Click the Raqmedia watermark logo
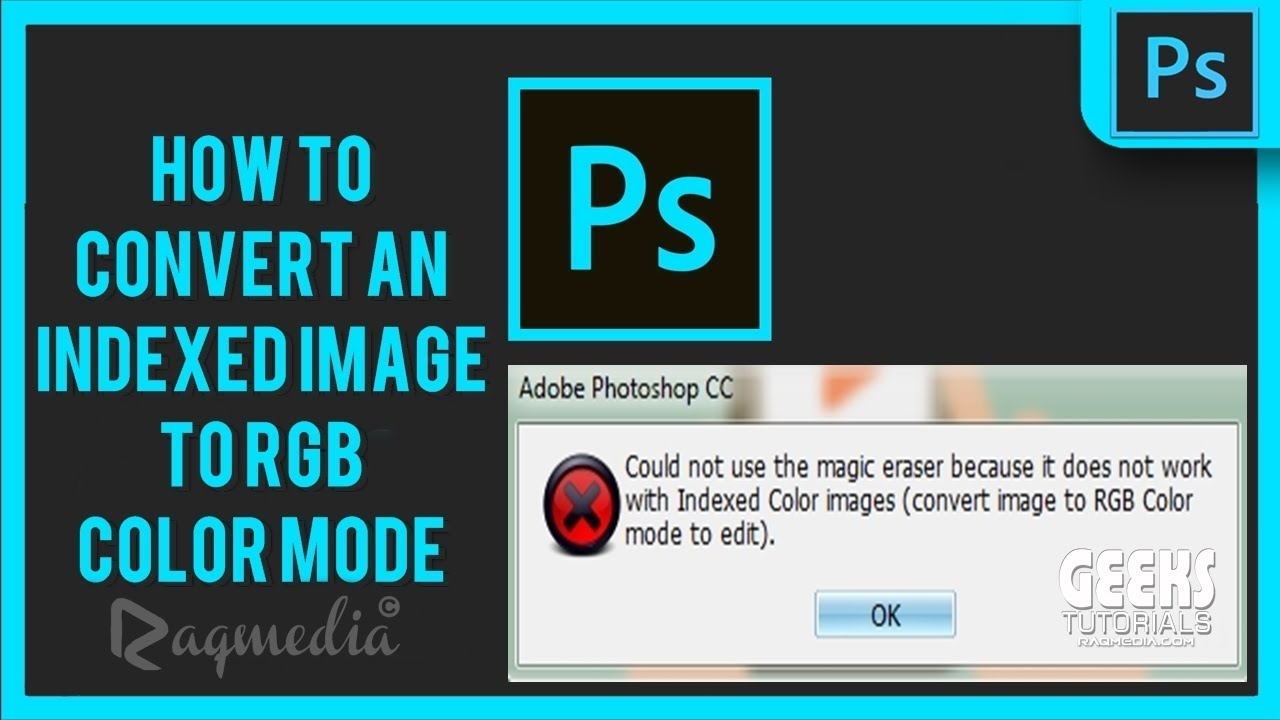 257,636
